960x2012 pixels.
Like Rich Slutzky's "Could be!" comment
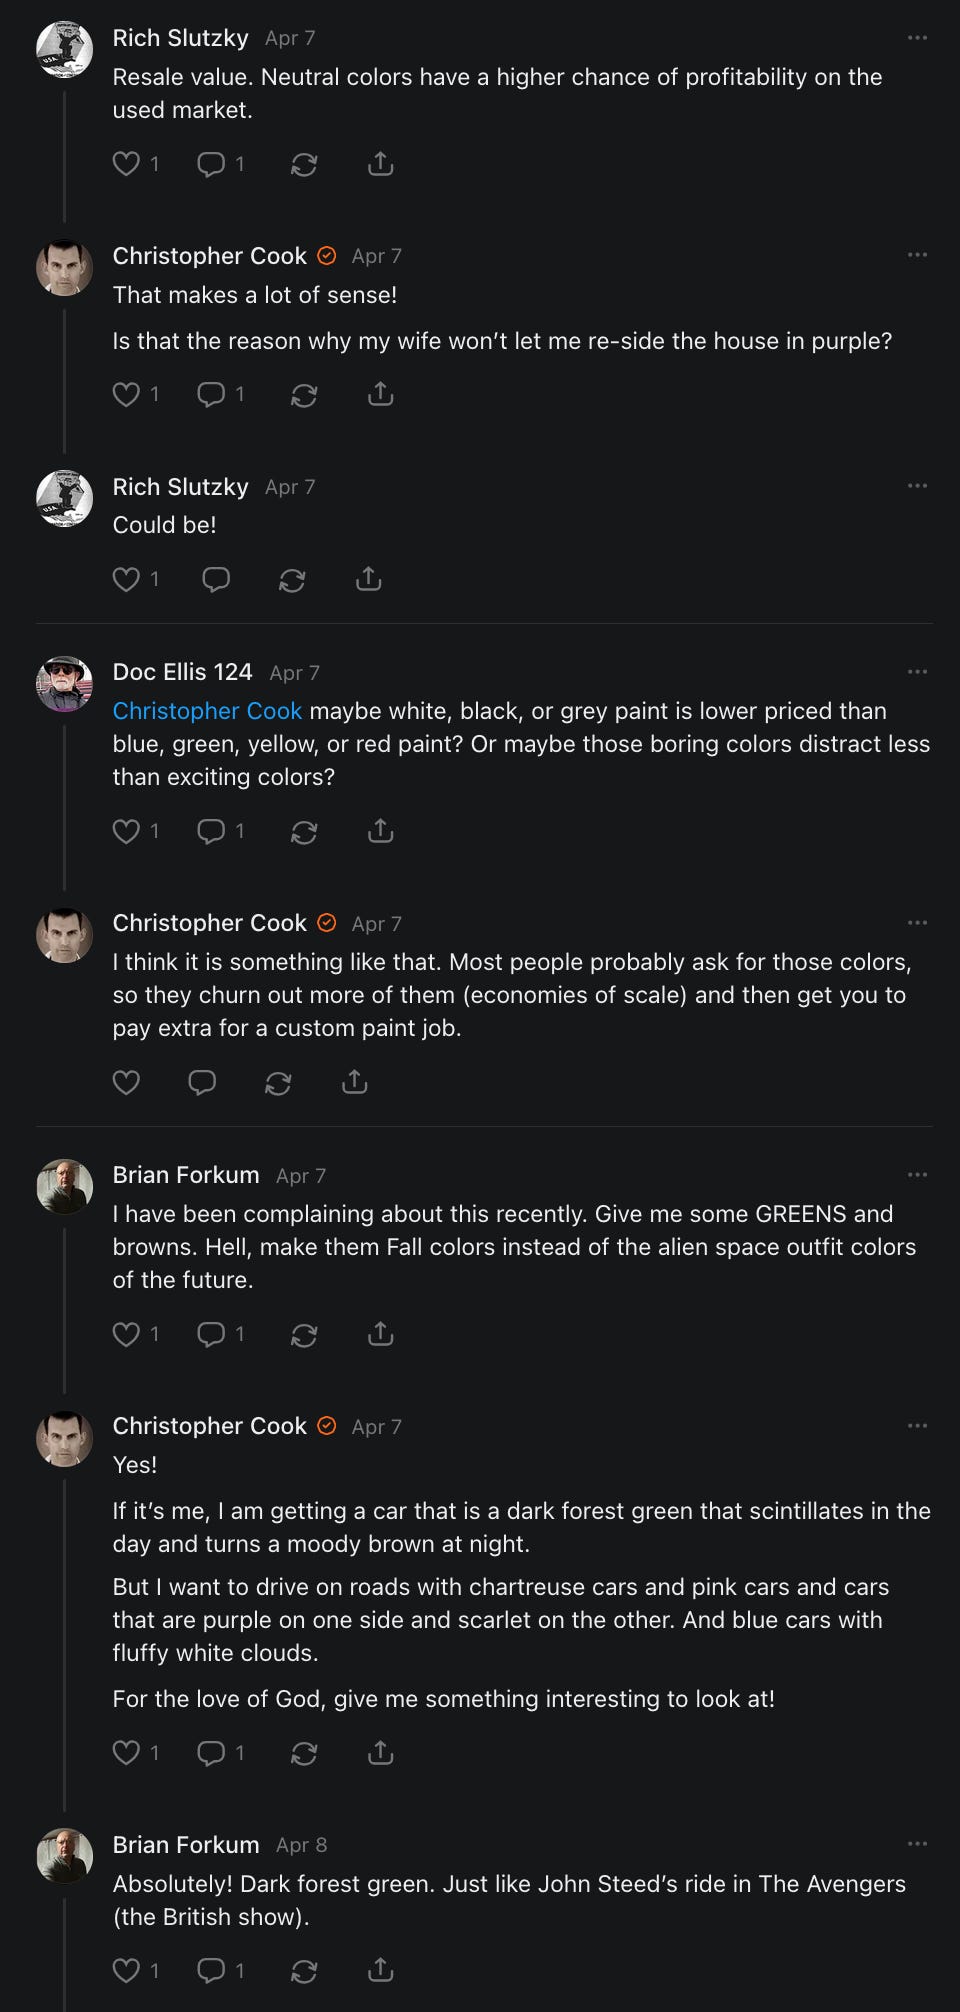click(126, 579)
